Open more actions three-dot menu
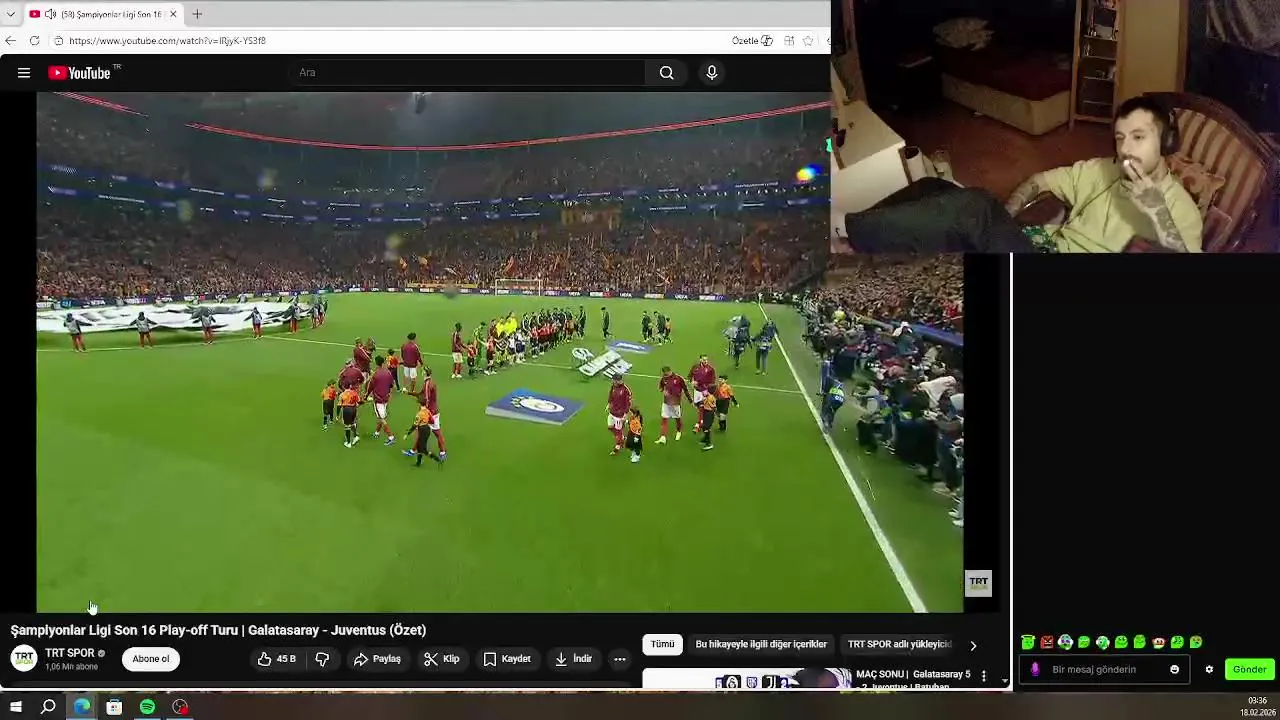 pyautogui.click(x=620, y=659)
